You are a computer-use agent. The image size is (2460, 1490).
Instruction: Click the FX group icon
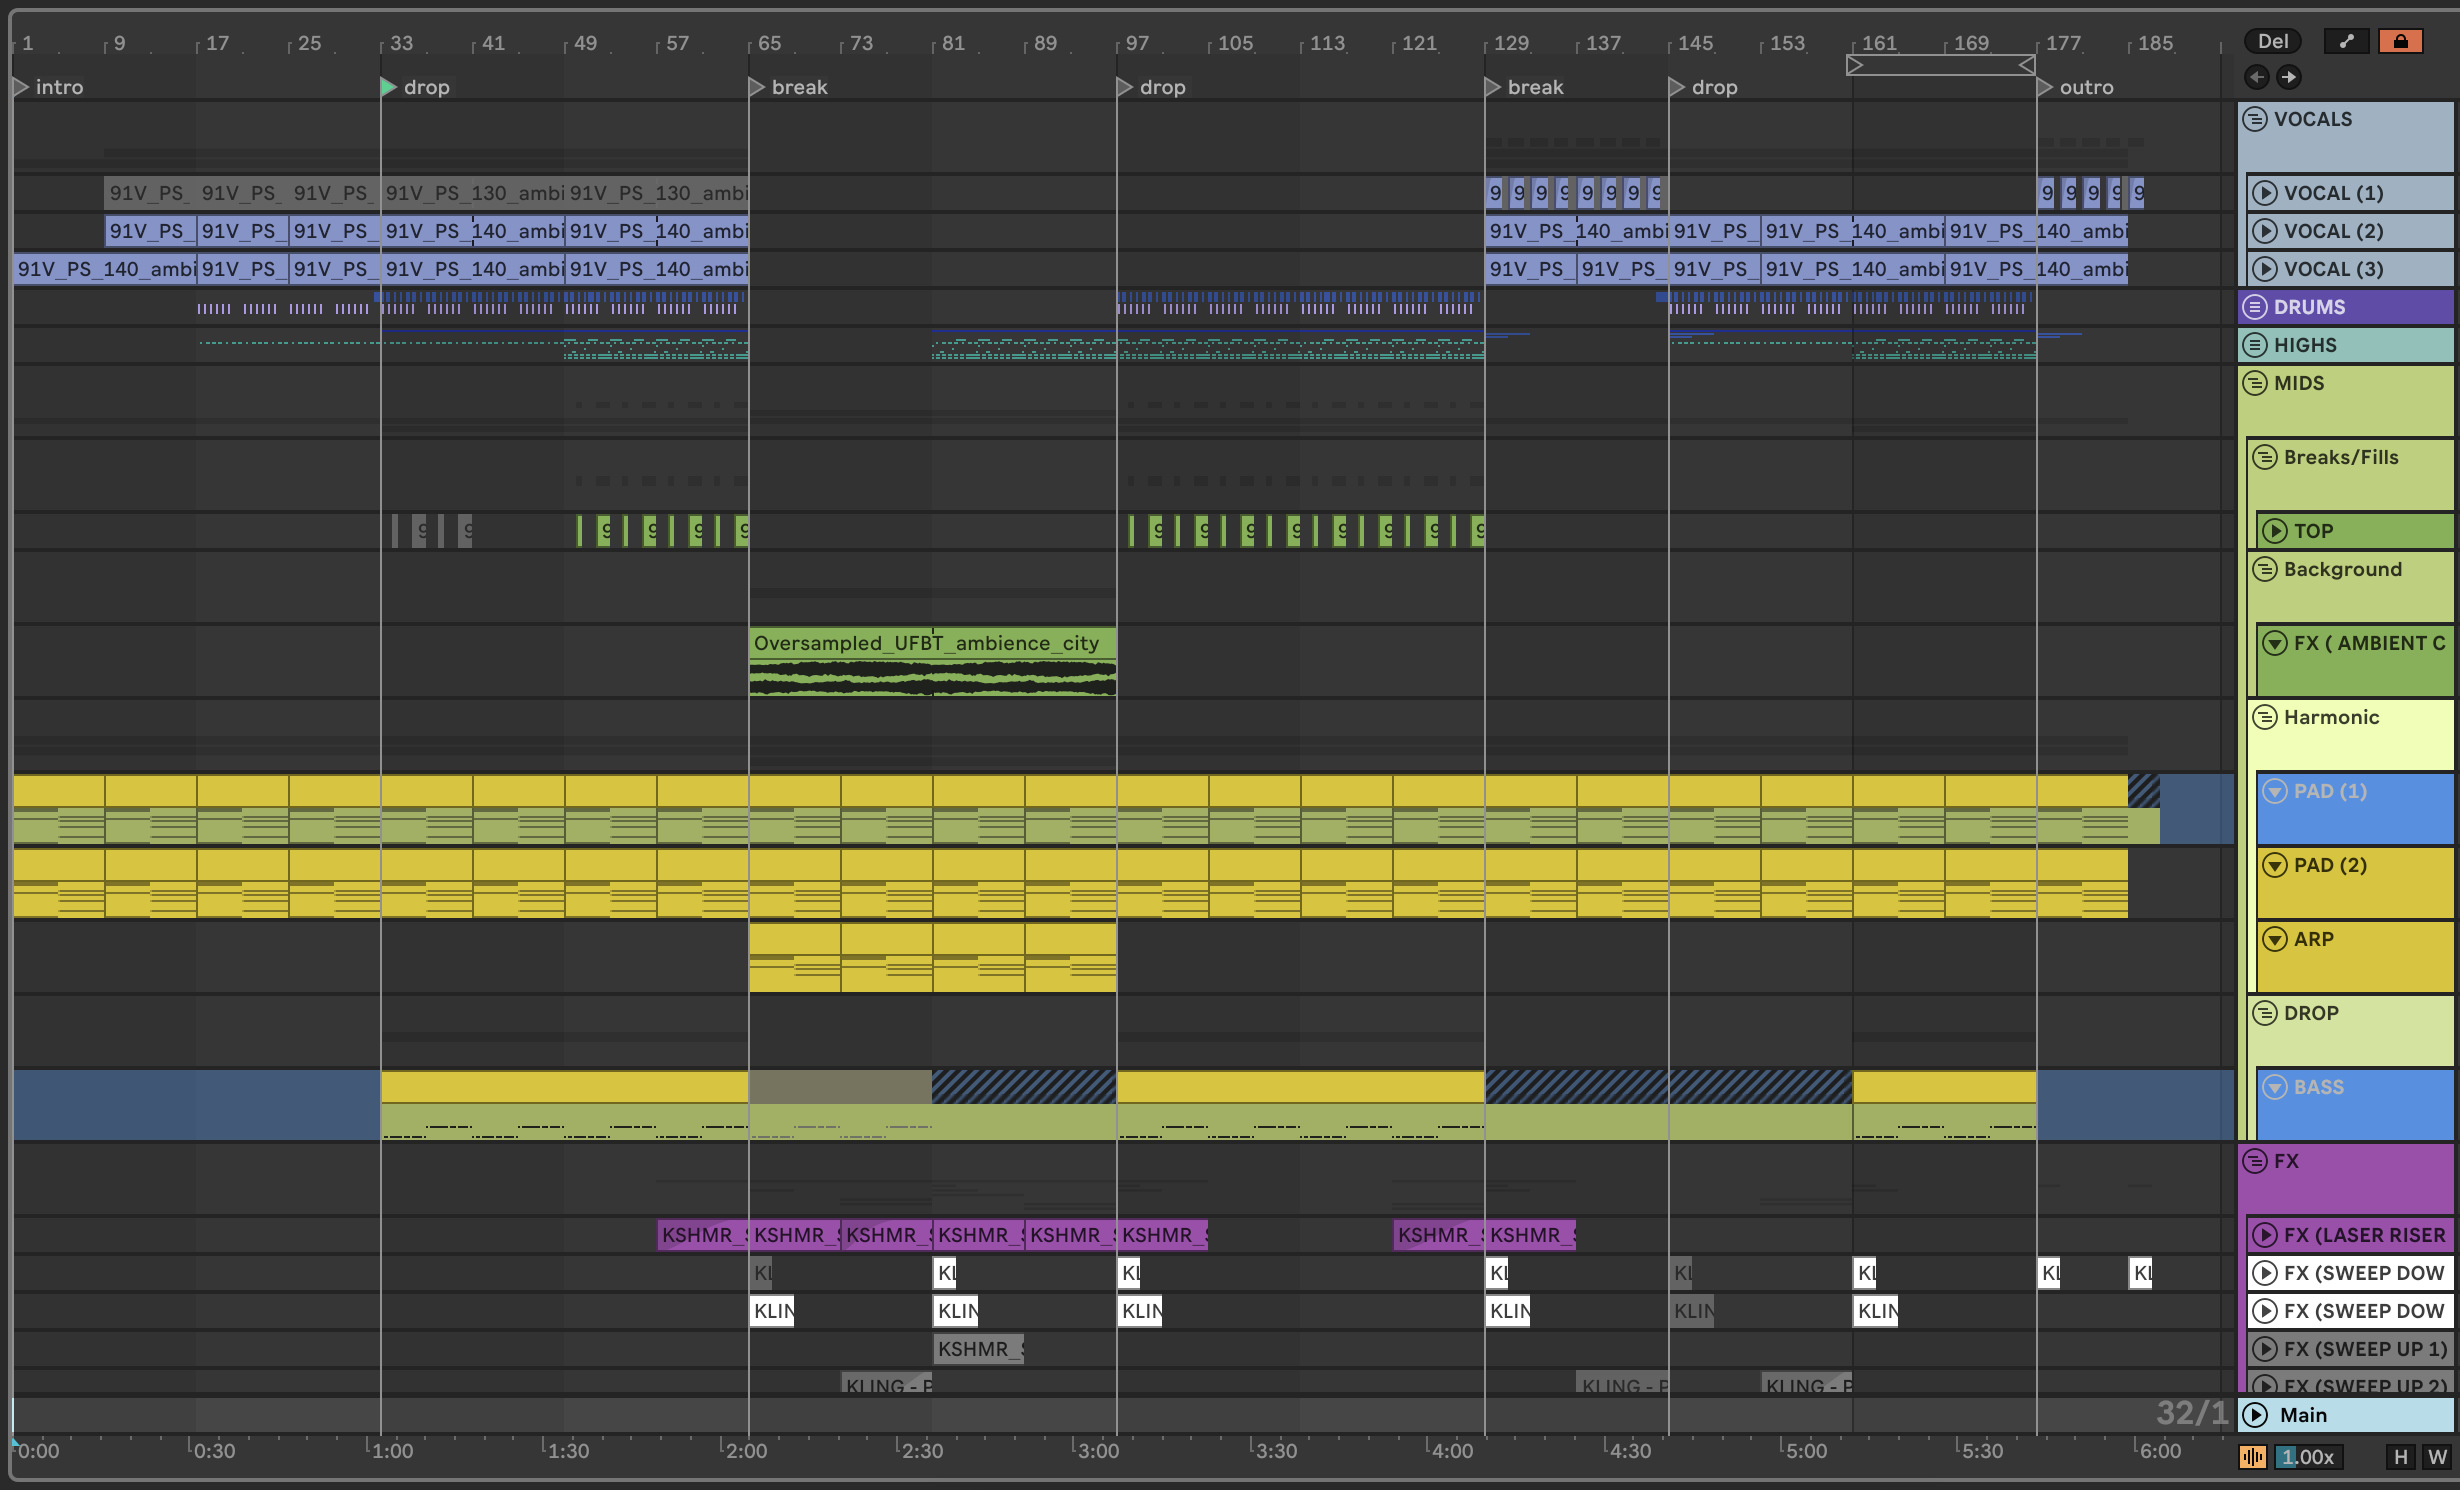(x=2256, y=1161)
